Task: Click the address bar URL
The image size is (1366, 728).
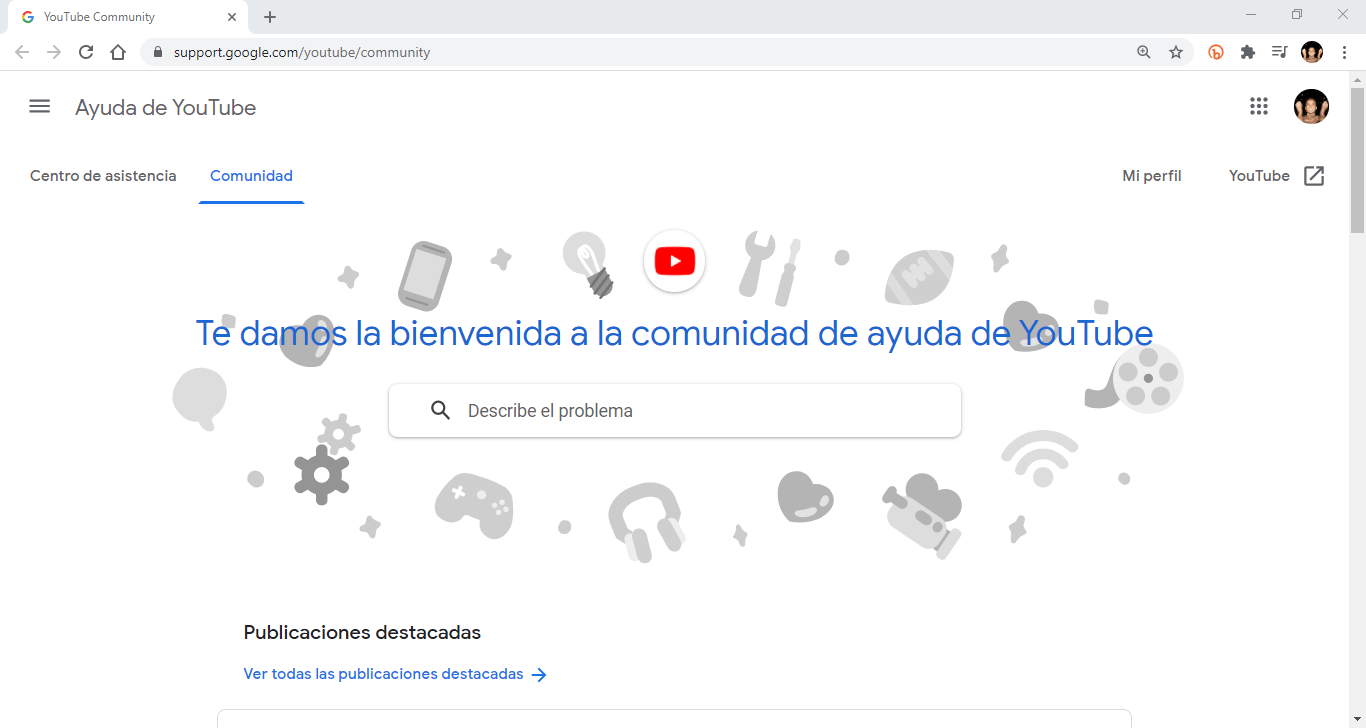Action: pos(302,52)
